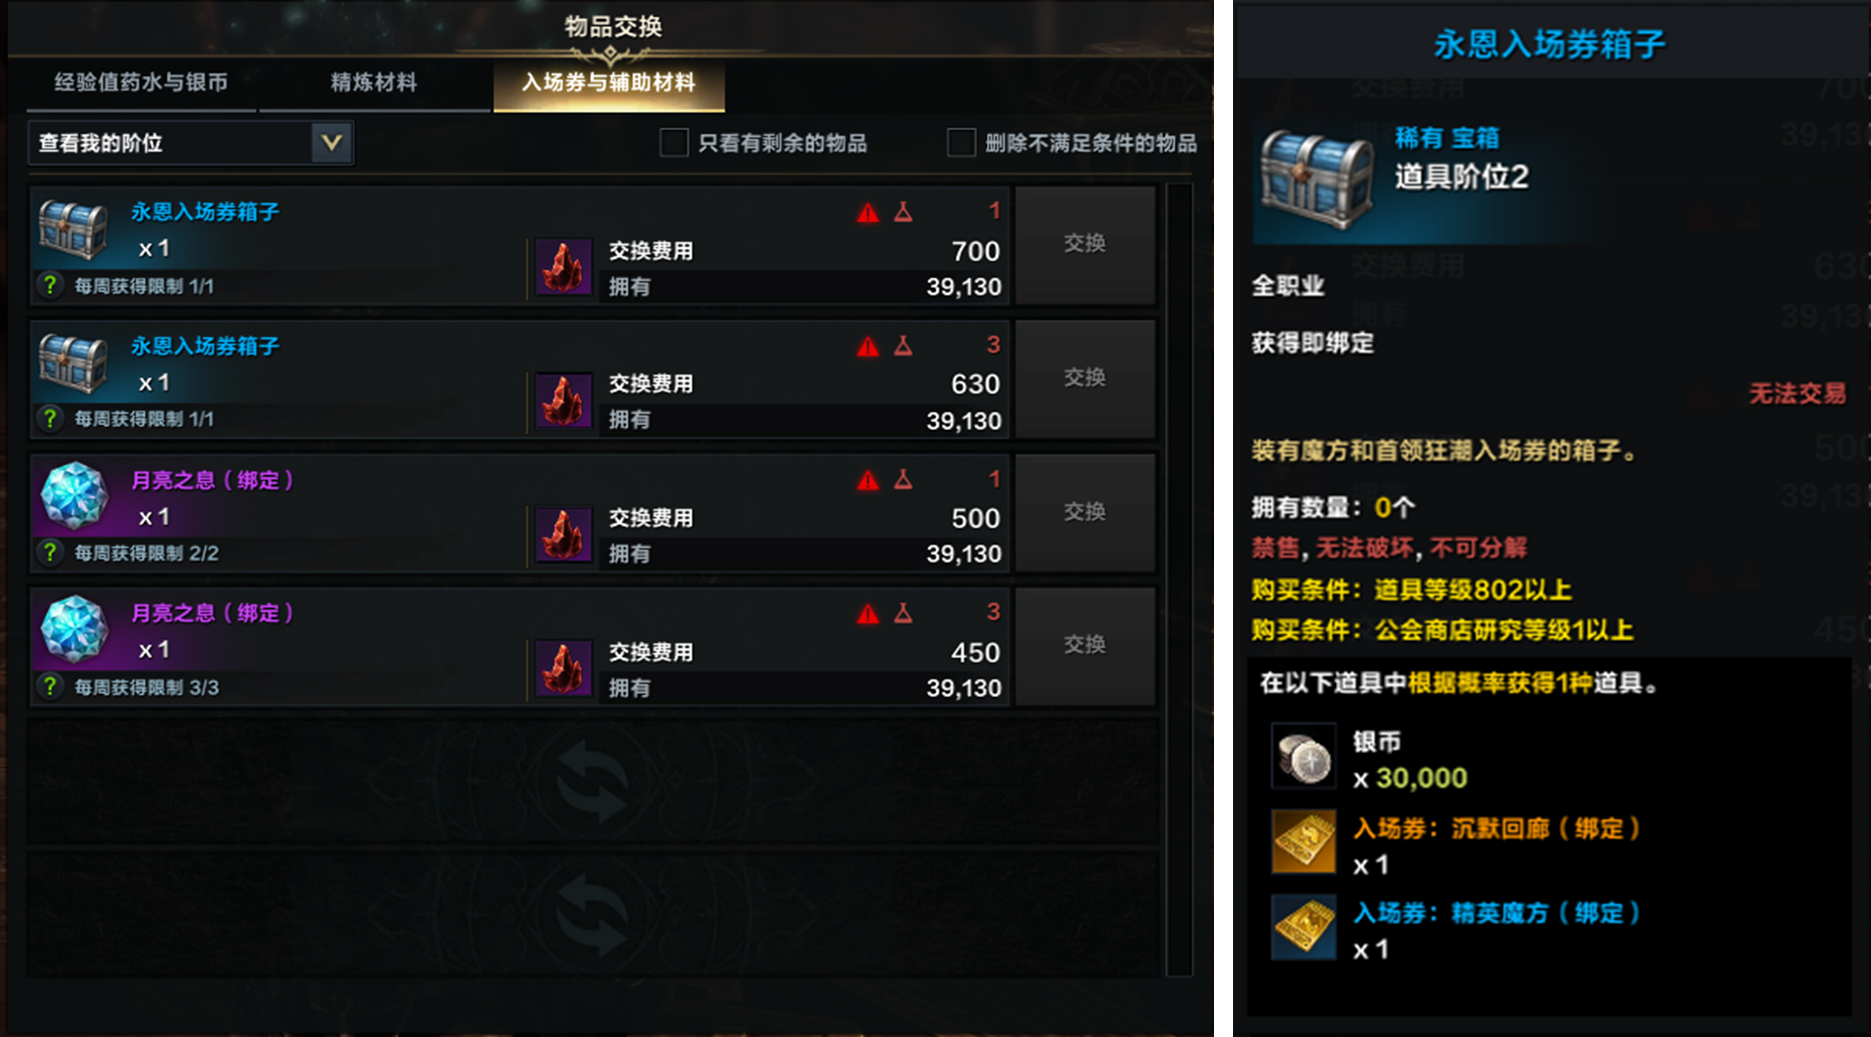1871x1037 pixels.
Task: Click the second 永恩入场券箱子 chest icon
Action: (73, 363)
